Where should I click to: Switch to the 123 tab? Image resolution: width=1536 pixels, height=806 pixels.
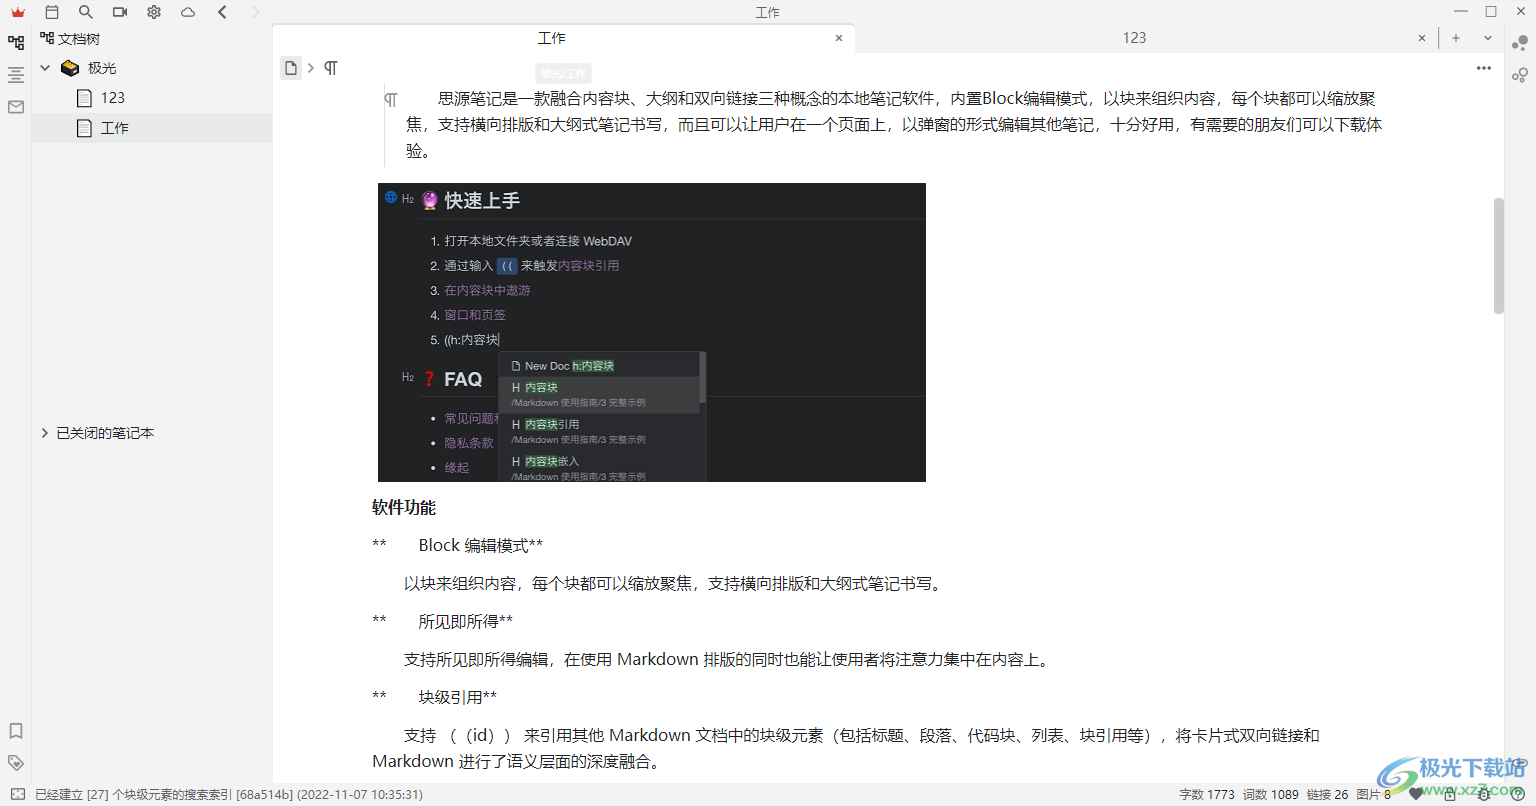click(1134, 37)
